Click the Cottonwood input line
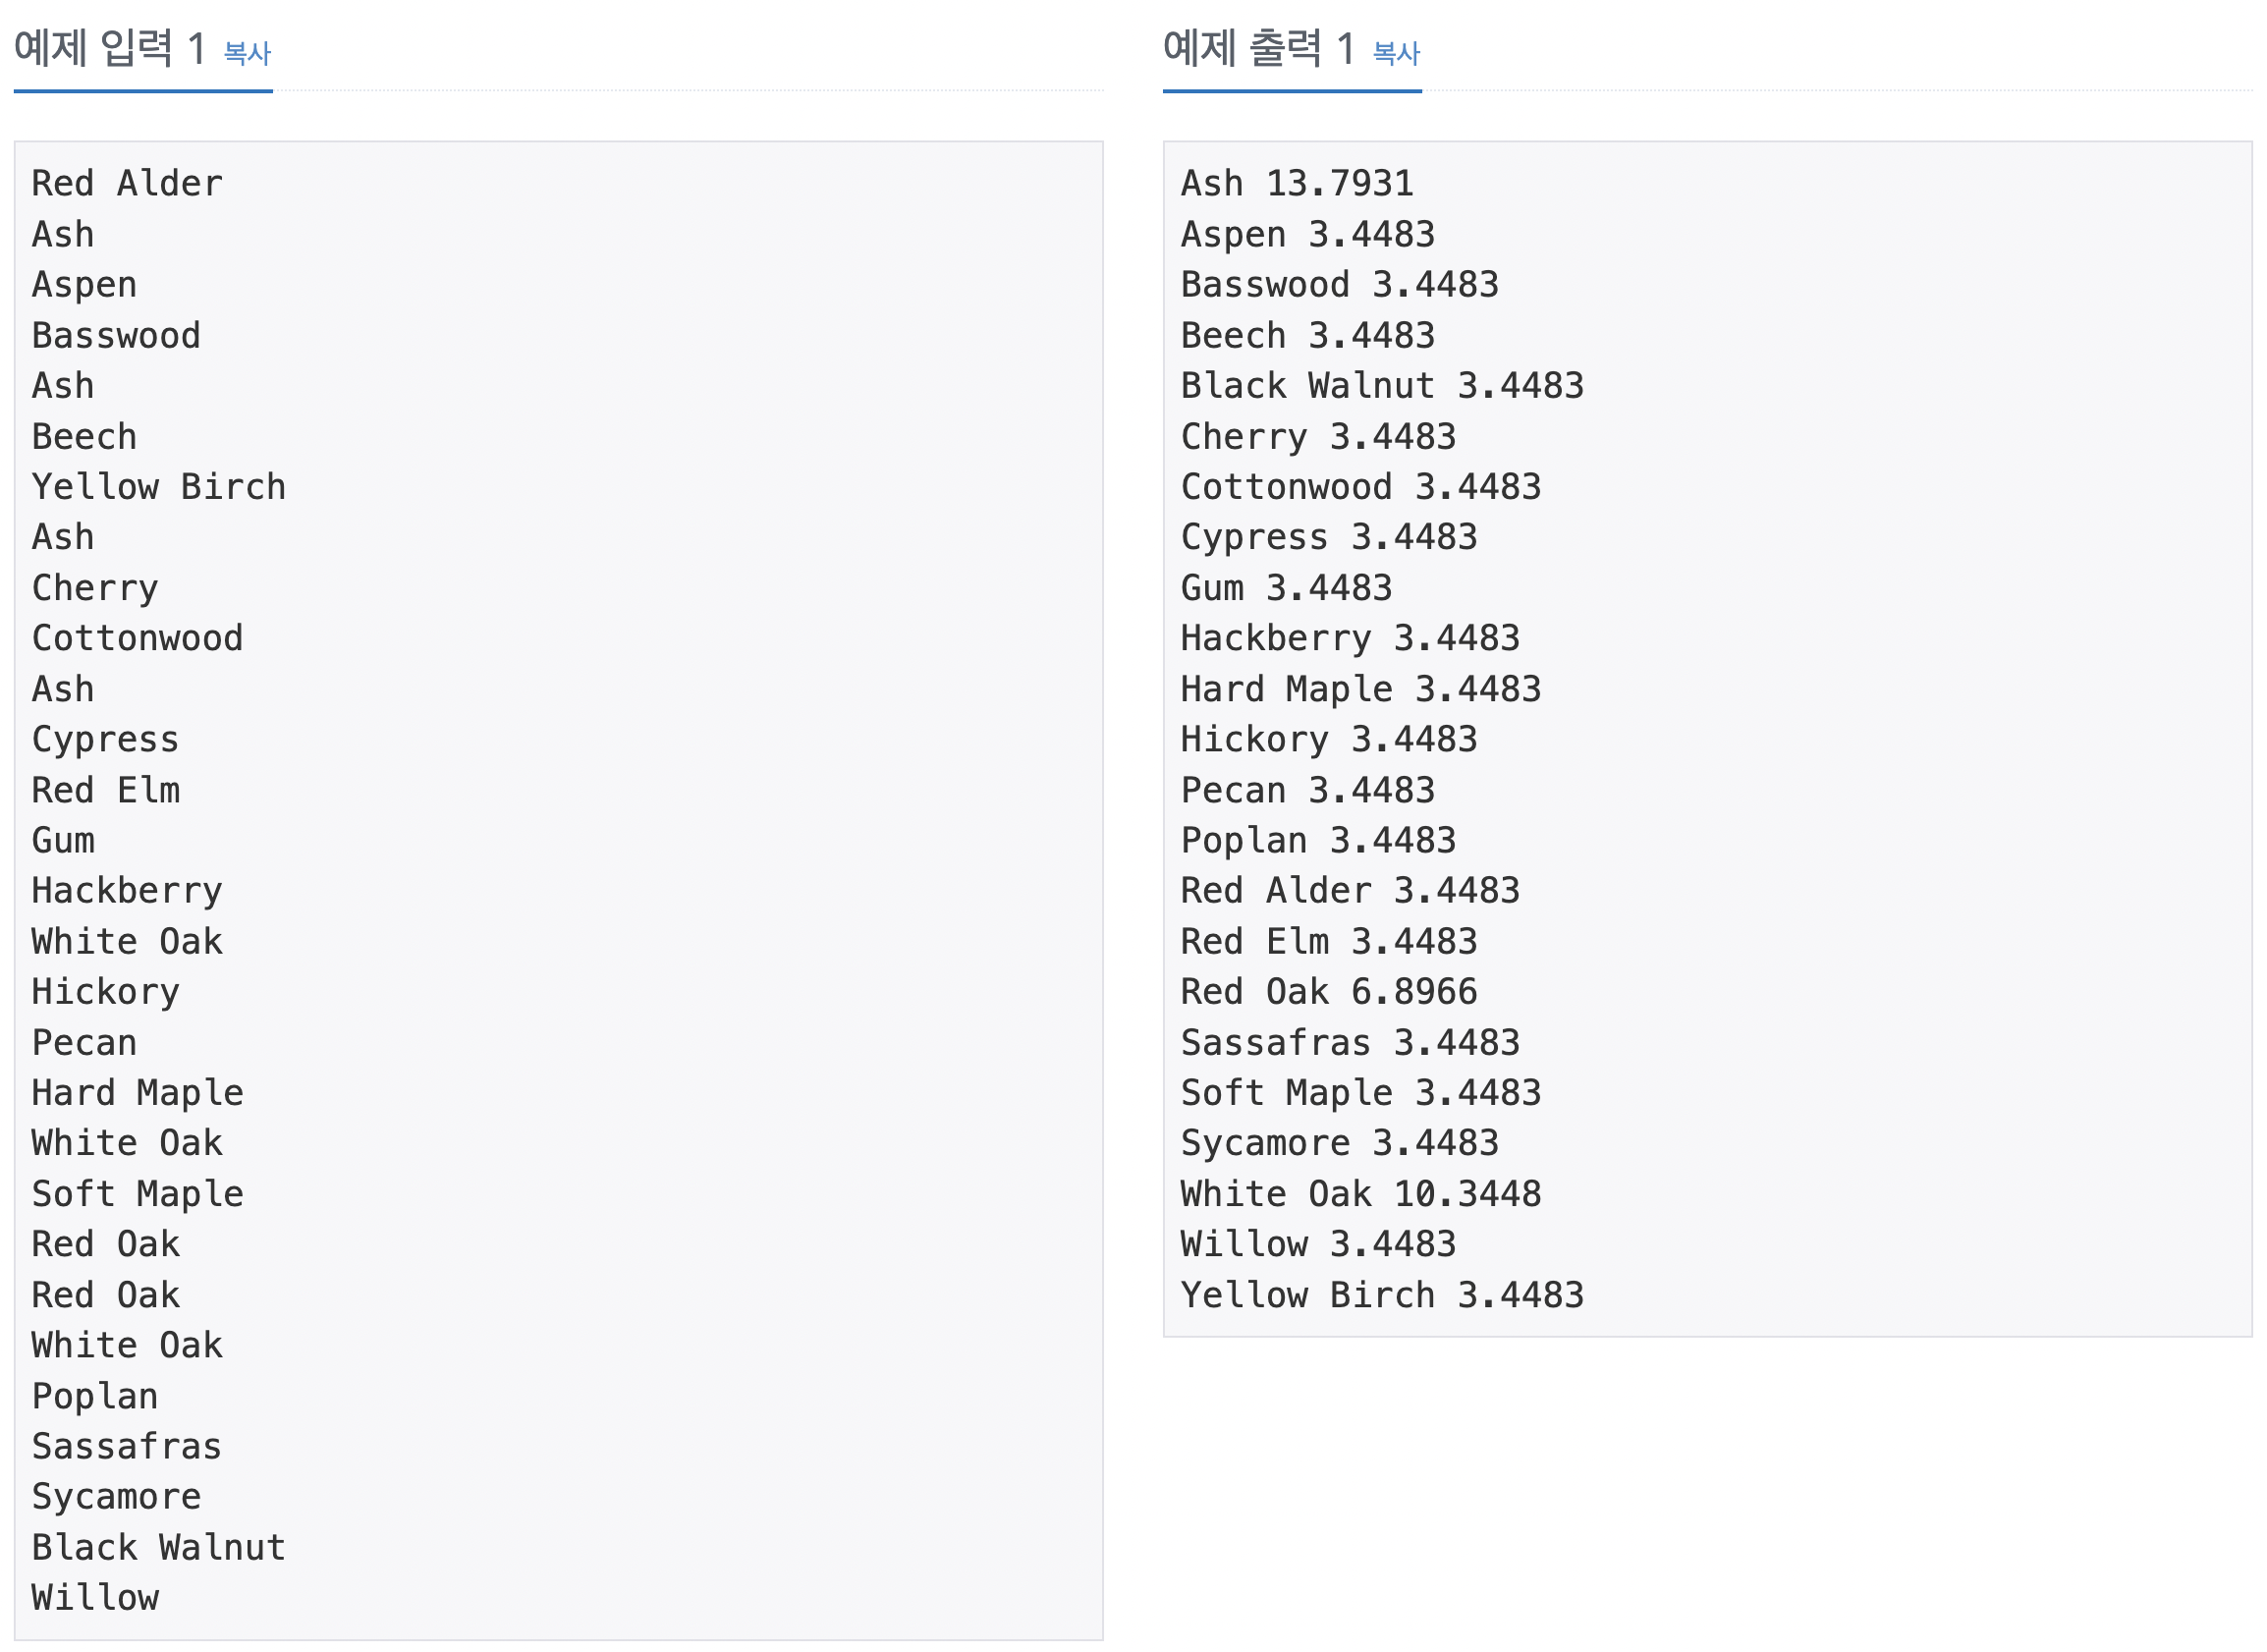Image resolution: width=2267 pixels, height=1652 pixels. (138, 638)
